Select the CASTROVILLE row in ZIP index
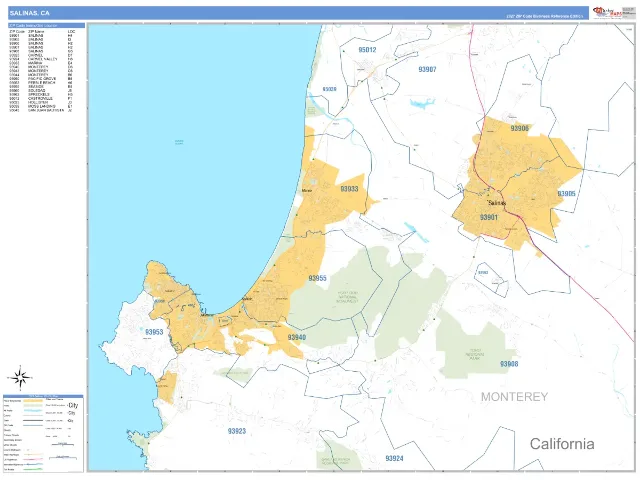 (41, 98)
